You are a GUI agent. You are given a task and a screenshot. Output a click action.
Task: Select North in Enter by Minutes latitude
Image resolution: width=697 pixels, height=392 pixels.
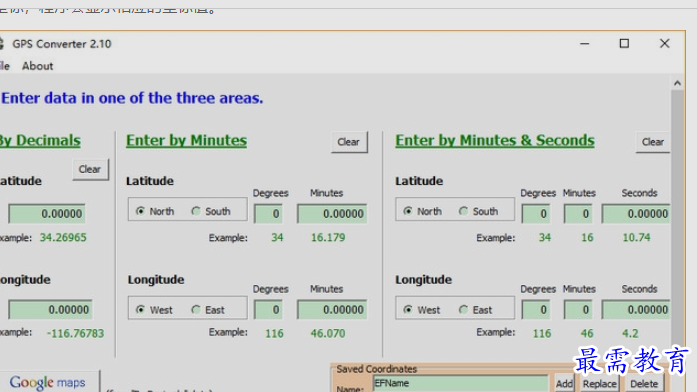(x=155, y=211)
